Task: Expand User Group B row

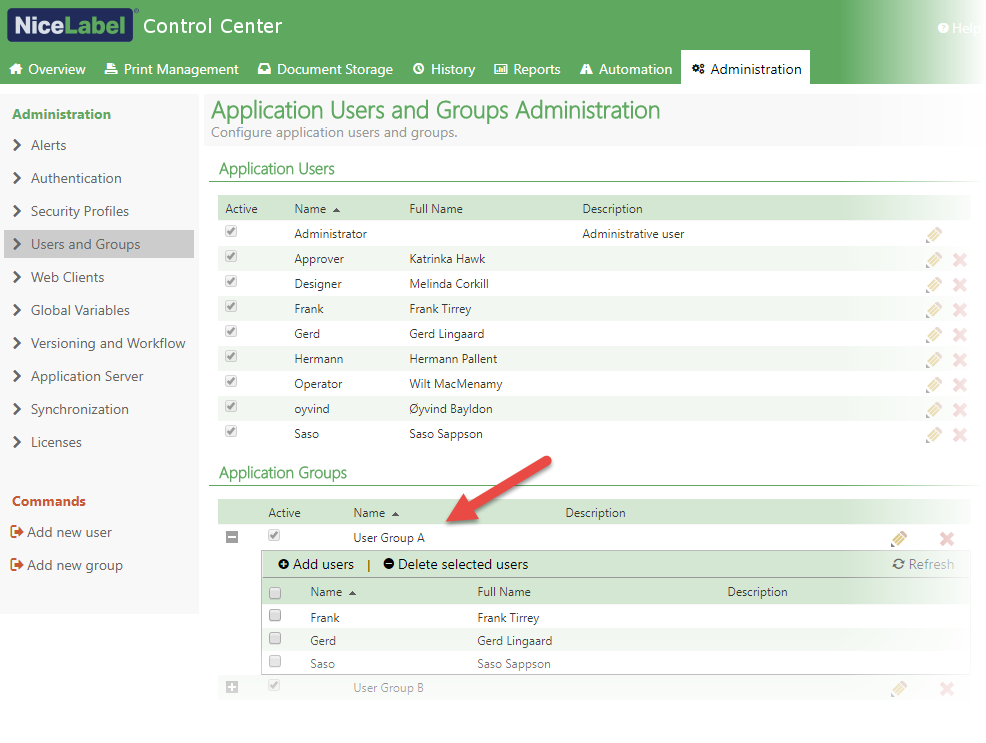Action: click(x=232, y=687)
